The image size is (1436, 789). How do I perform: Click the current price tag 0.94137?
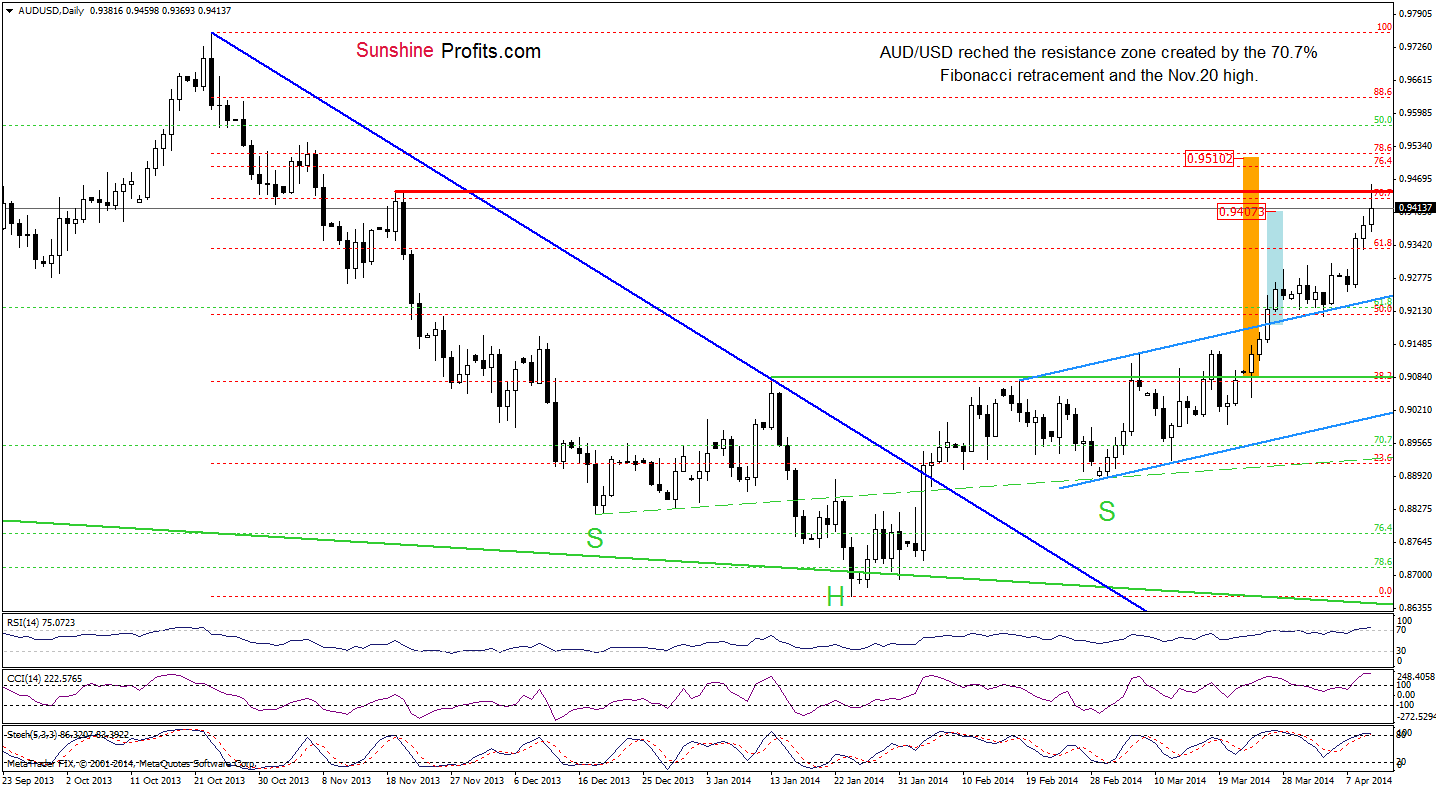[x=1416, y=208]
